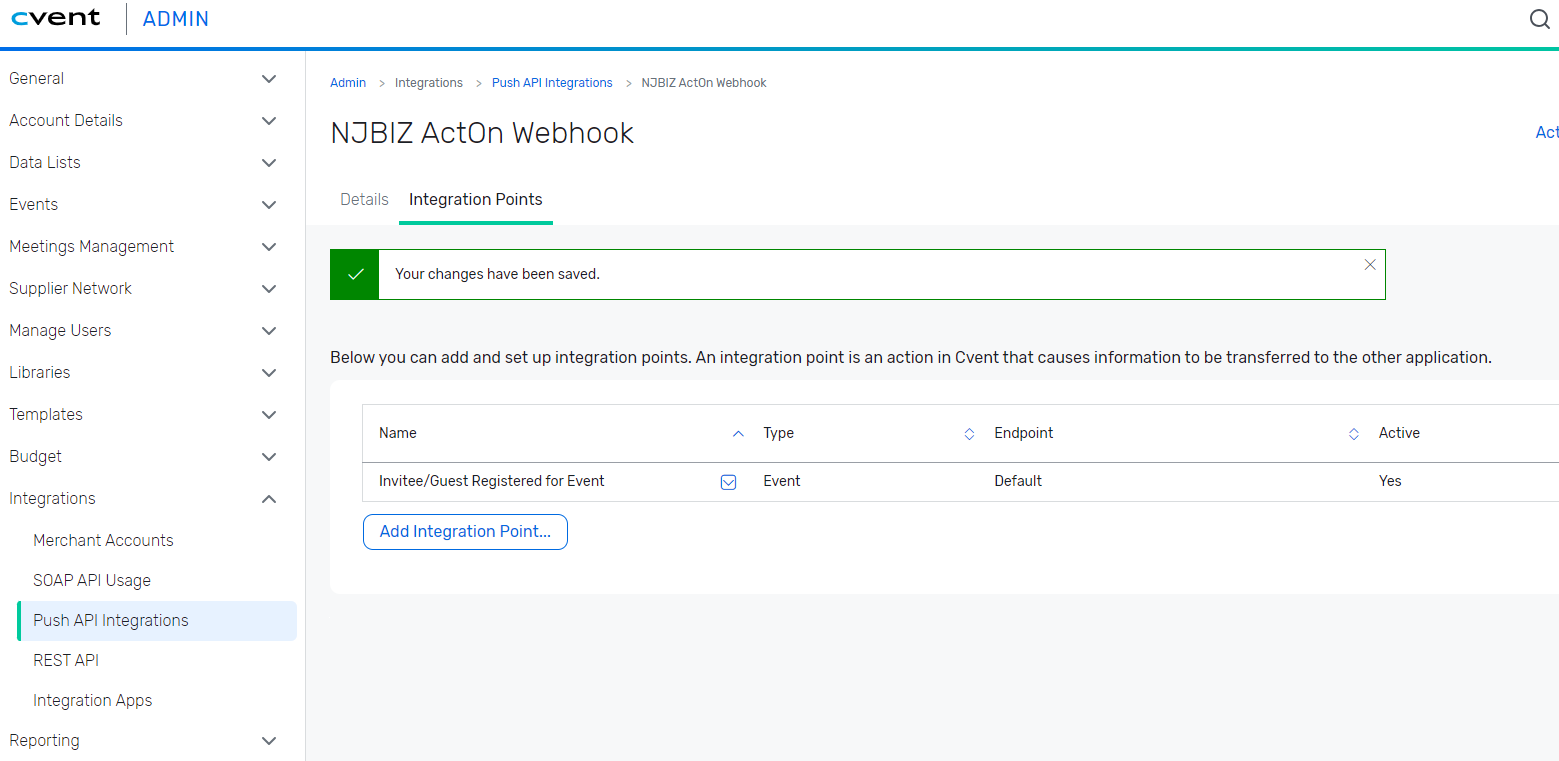The width and height of the screenshot is (1559, 761).
Task: Open Merchant Accounts page
Action: click(x=103, y=540)
